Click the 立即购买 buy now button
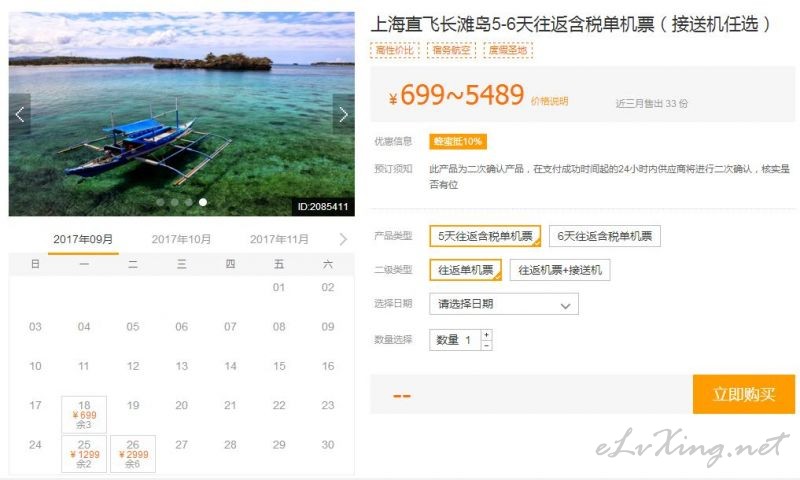The width and height of the screenshot is (800, 480). [x=744, y=394]
